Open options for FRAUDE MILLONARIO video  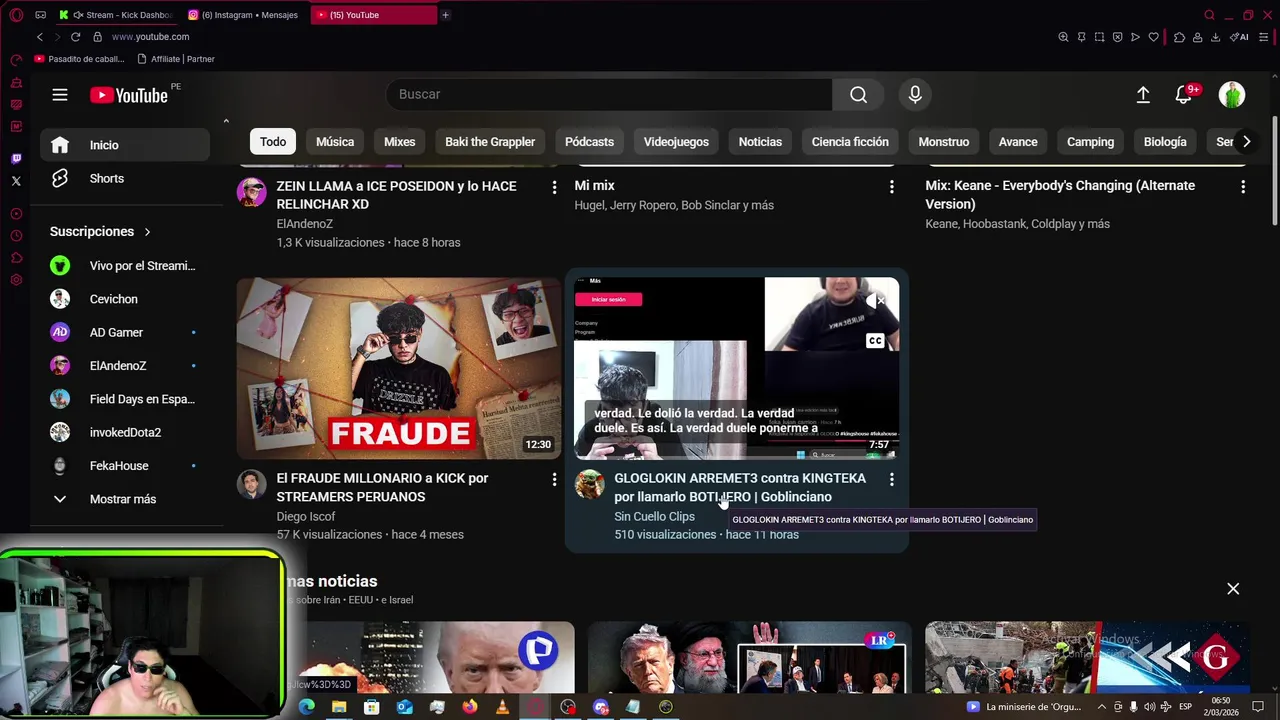[x=554, y=480]
